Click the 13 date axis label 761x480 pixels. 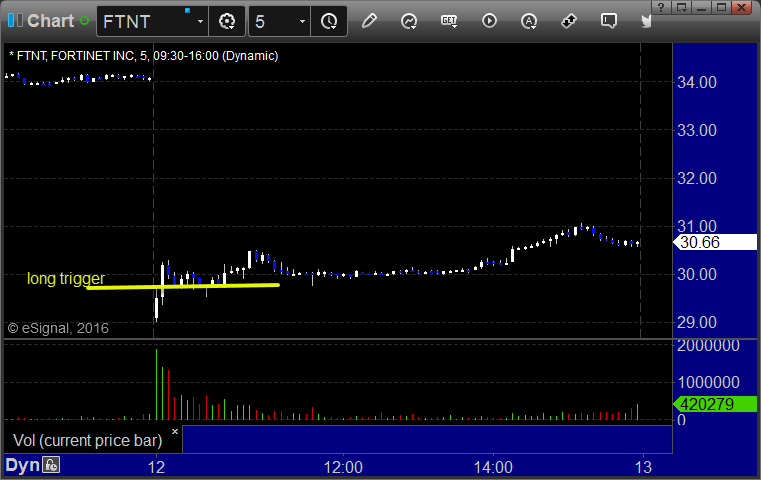644,467
